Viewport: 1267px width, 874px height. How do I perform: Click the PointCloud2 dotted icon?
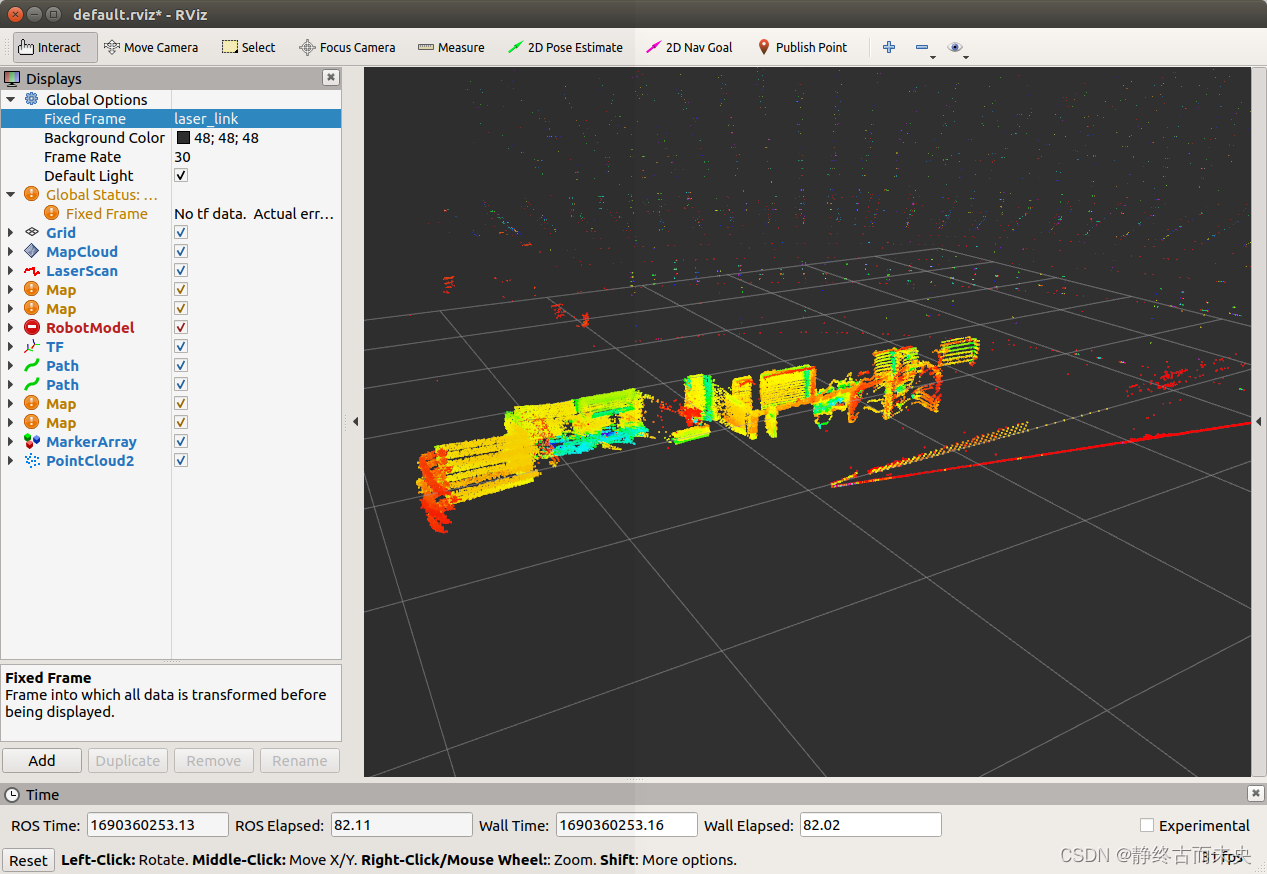pos(32,460)
